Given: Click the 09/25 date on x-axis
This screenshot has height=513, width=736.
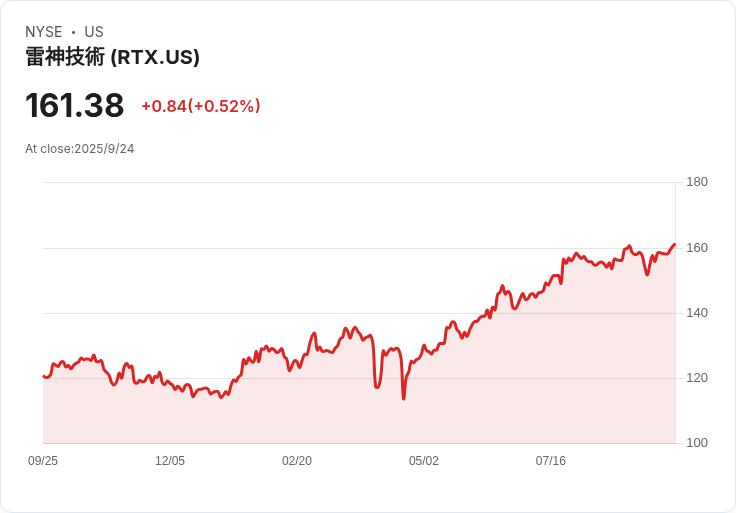Looking at the screenshot, I should tap(43, 461).
